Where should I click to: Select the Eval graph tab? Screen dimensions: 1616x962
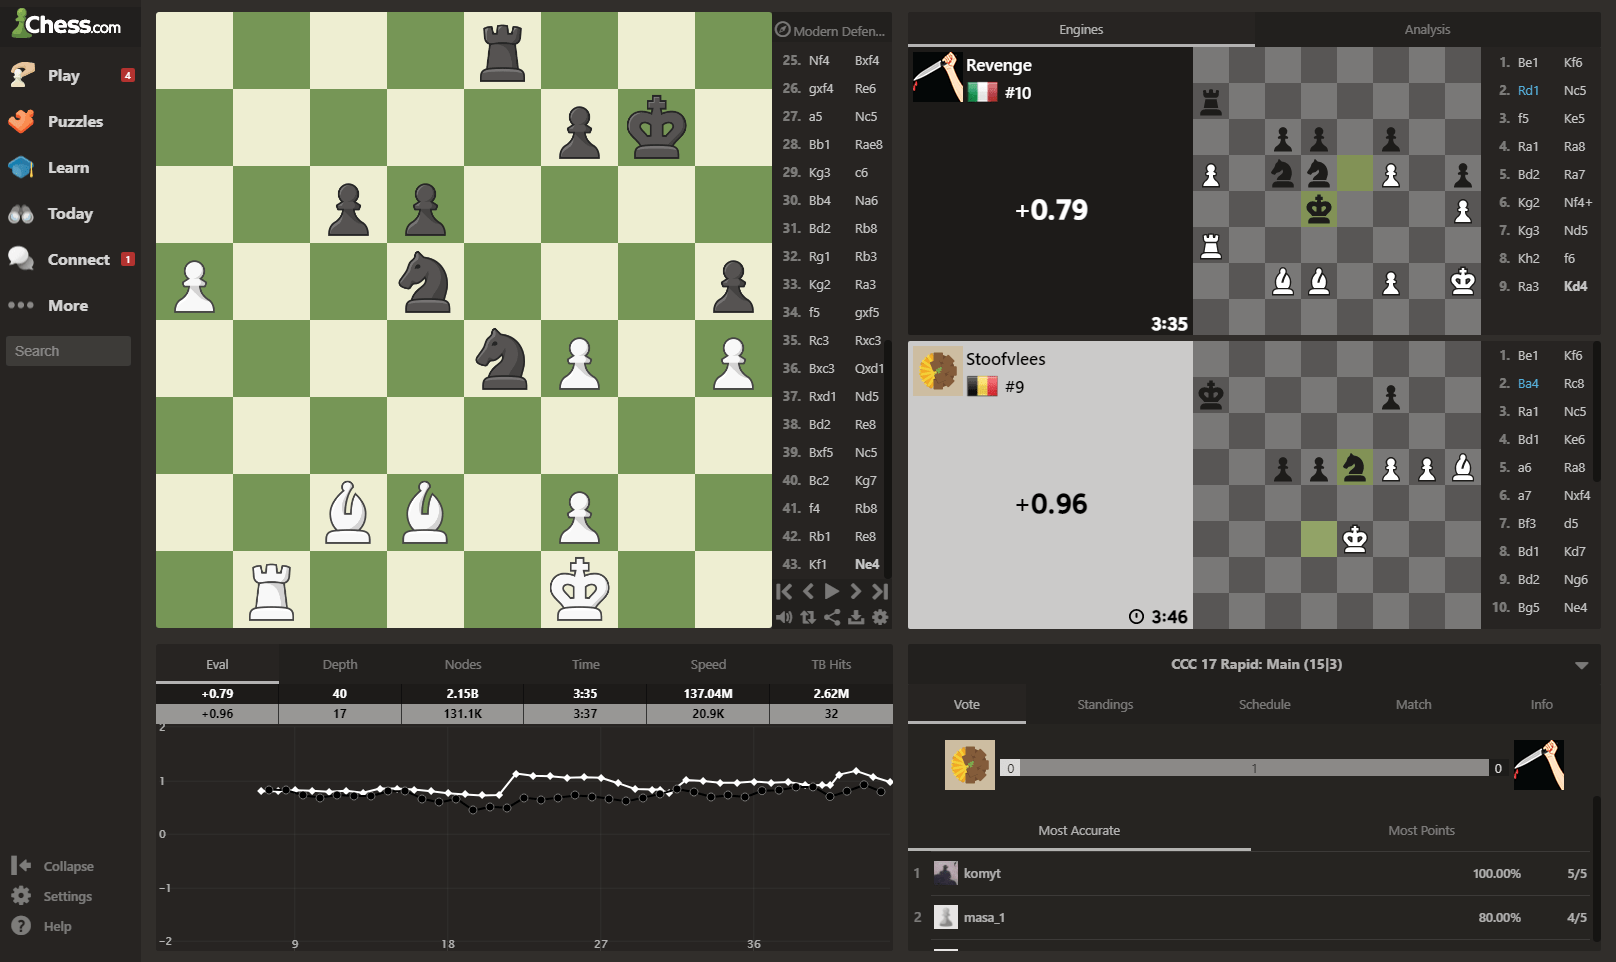(x=217, y=664)
